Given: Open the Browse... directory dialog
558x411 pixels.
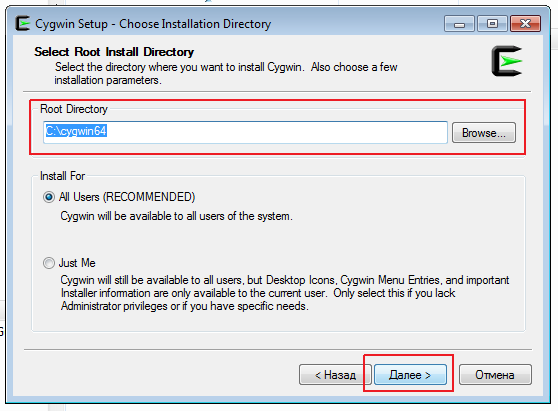Looking at the screenshot, I should click(x=484, y=133).
